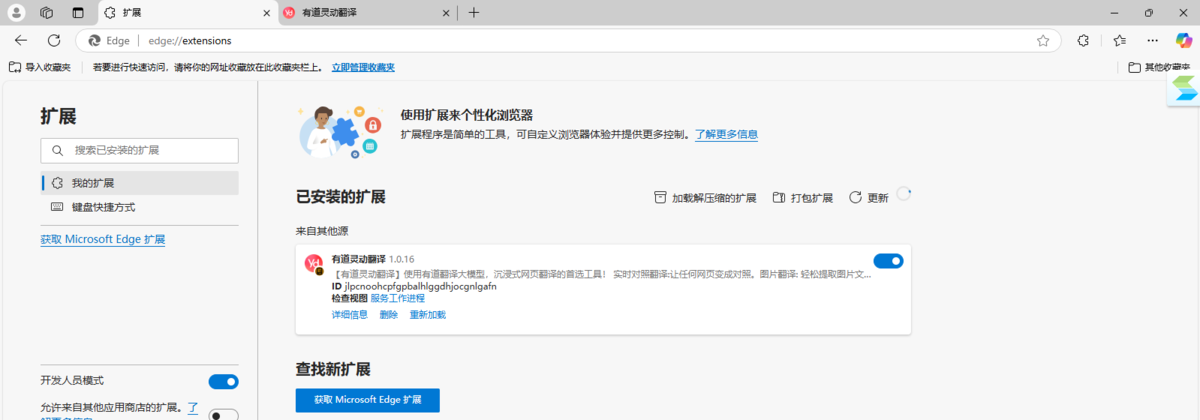Go back with the back arrow

pyautogui.click(x=22, y=41)
